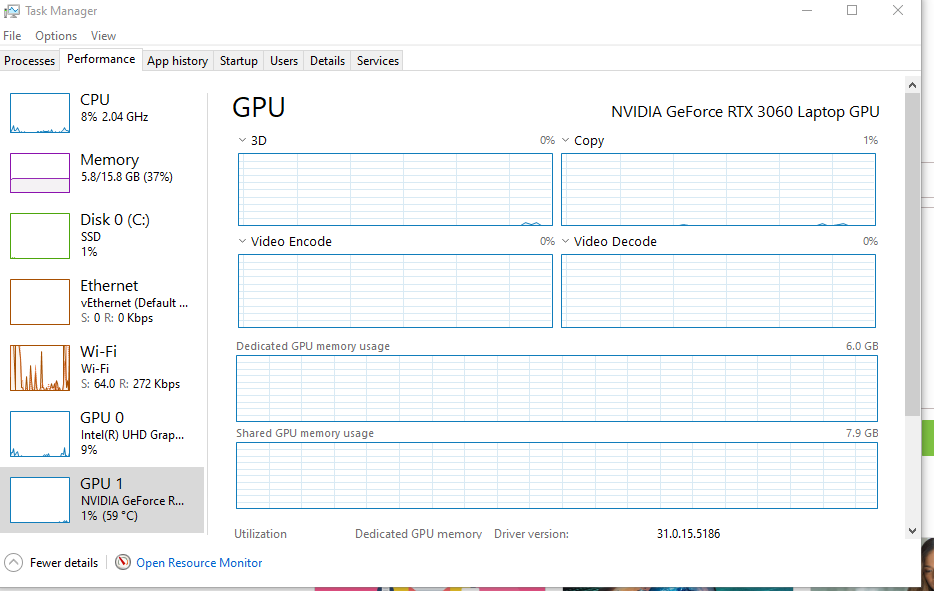Click the Ethernet graph icon in sidebar
The image size is (934, 591).
click(x=40, y=302)
